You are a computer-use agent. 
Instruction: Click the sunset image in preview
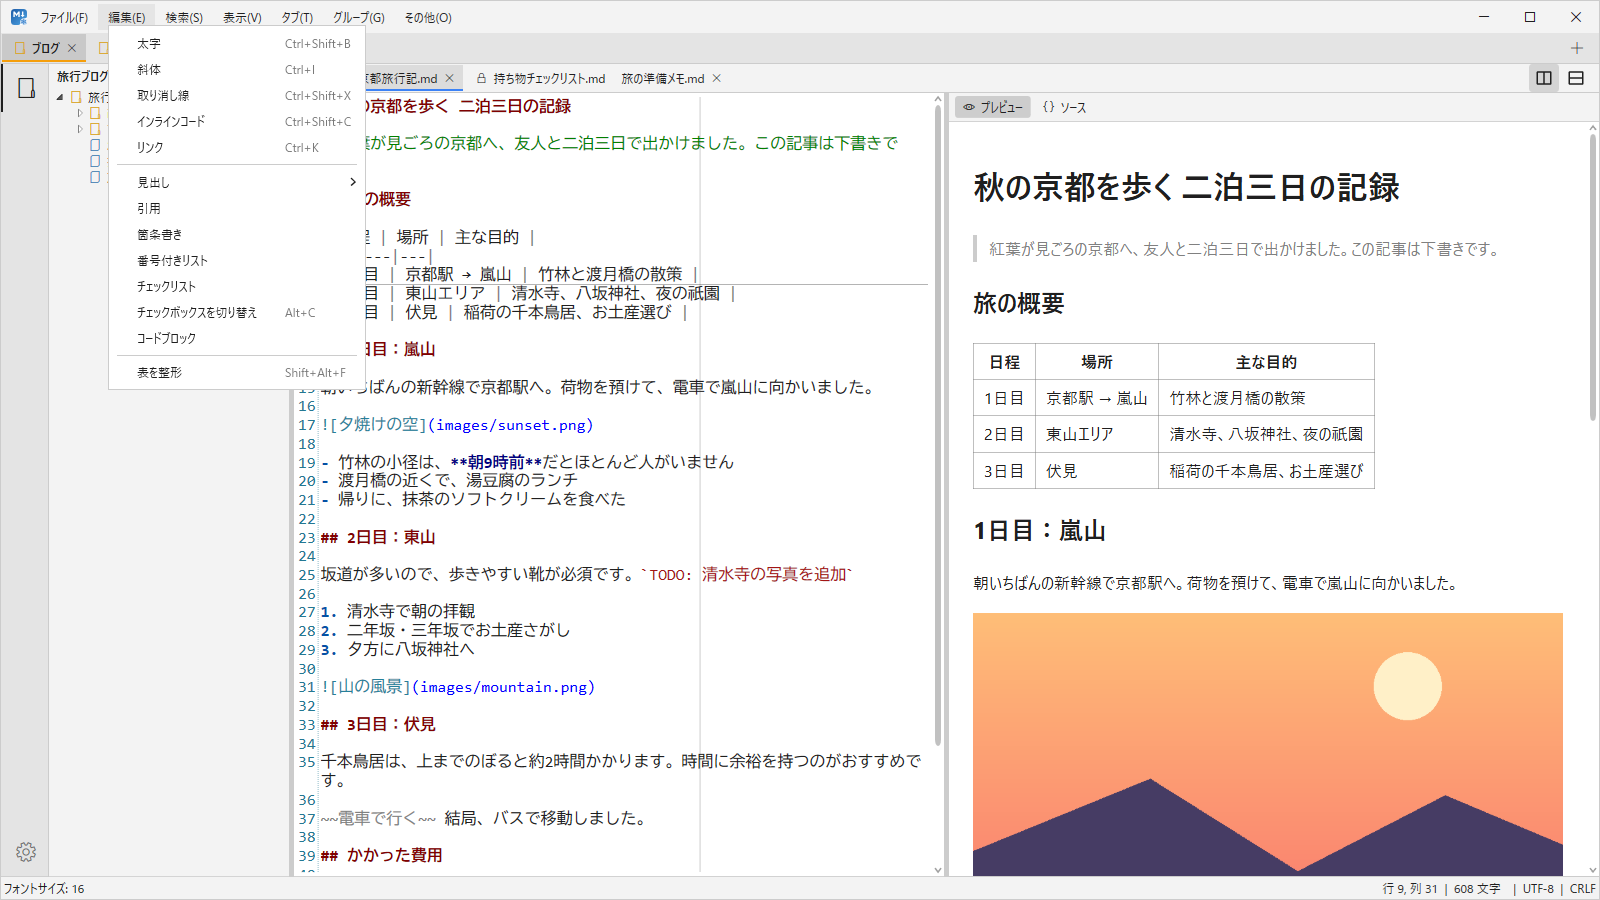pyautogui.click(x=1268, y=744)
